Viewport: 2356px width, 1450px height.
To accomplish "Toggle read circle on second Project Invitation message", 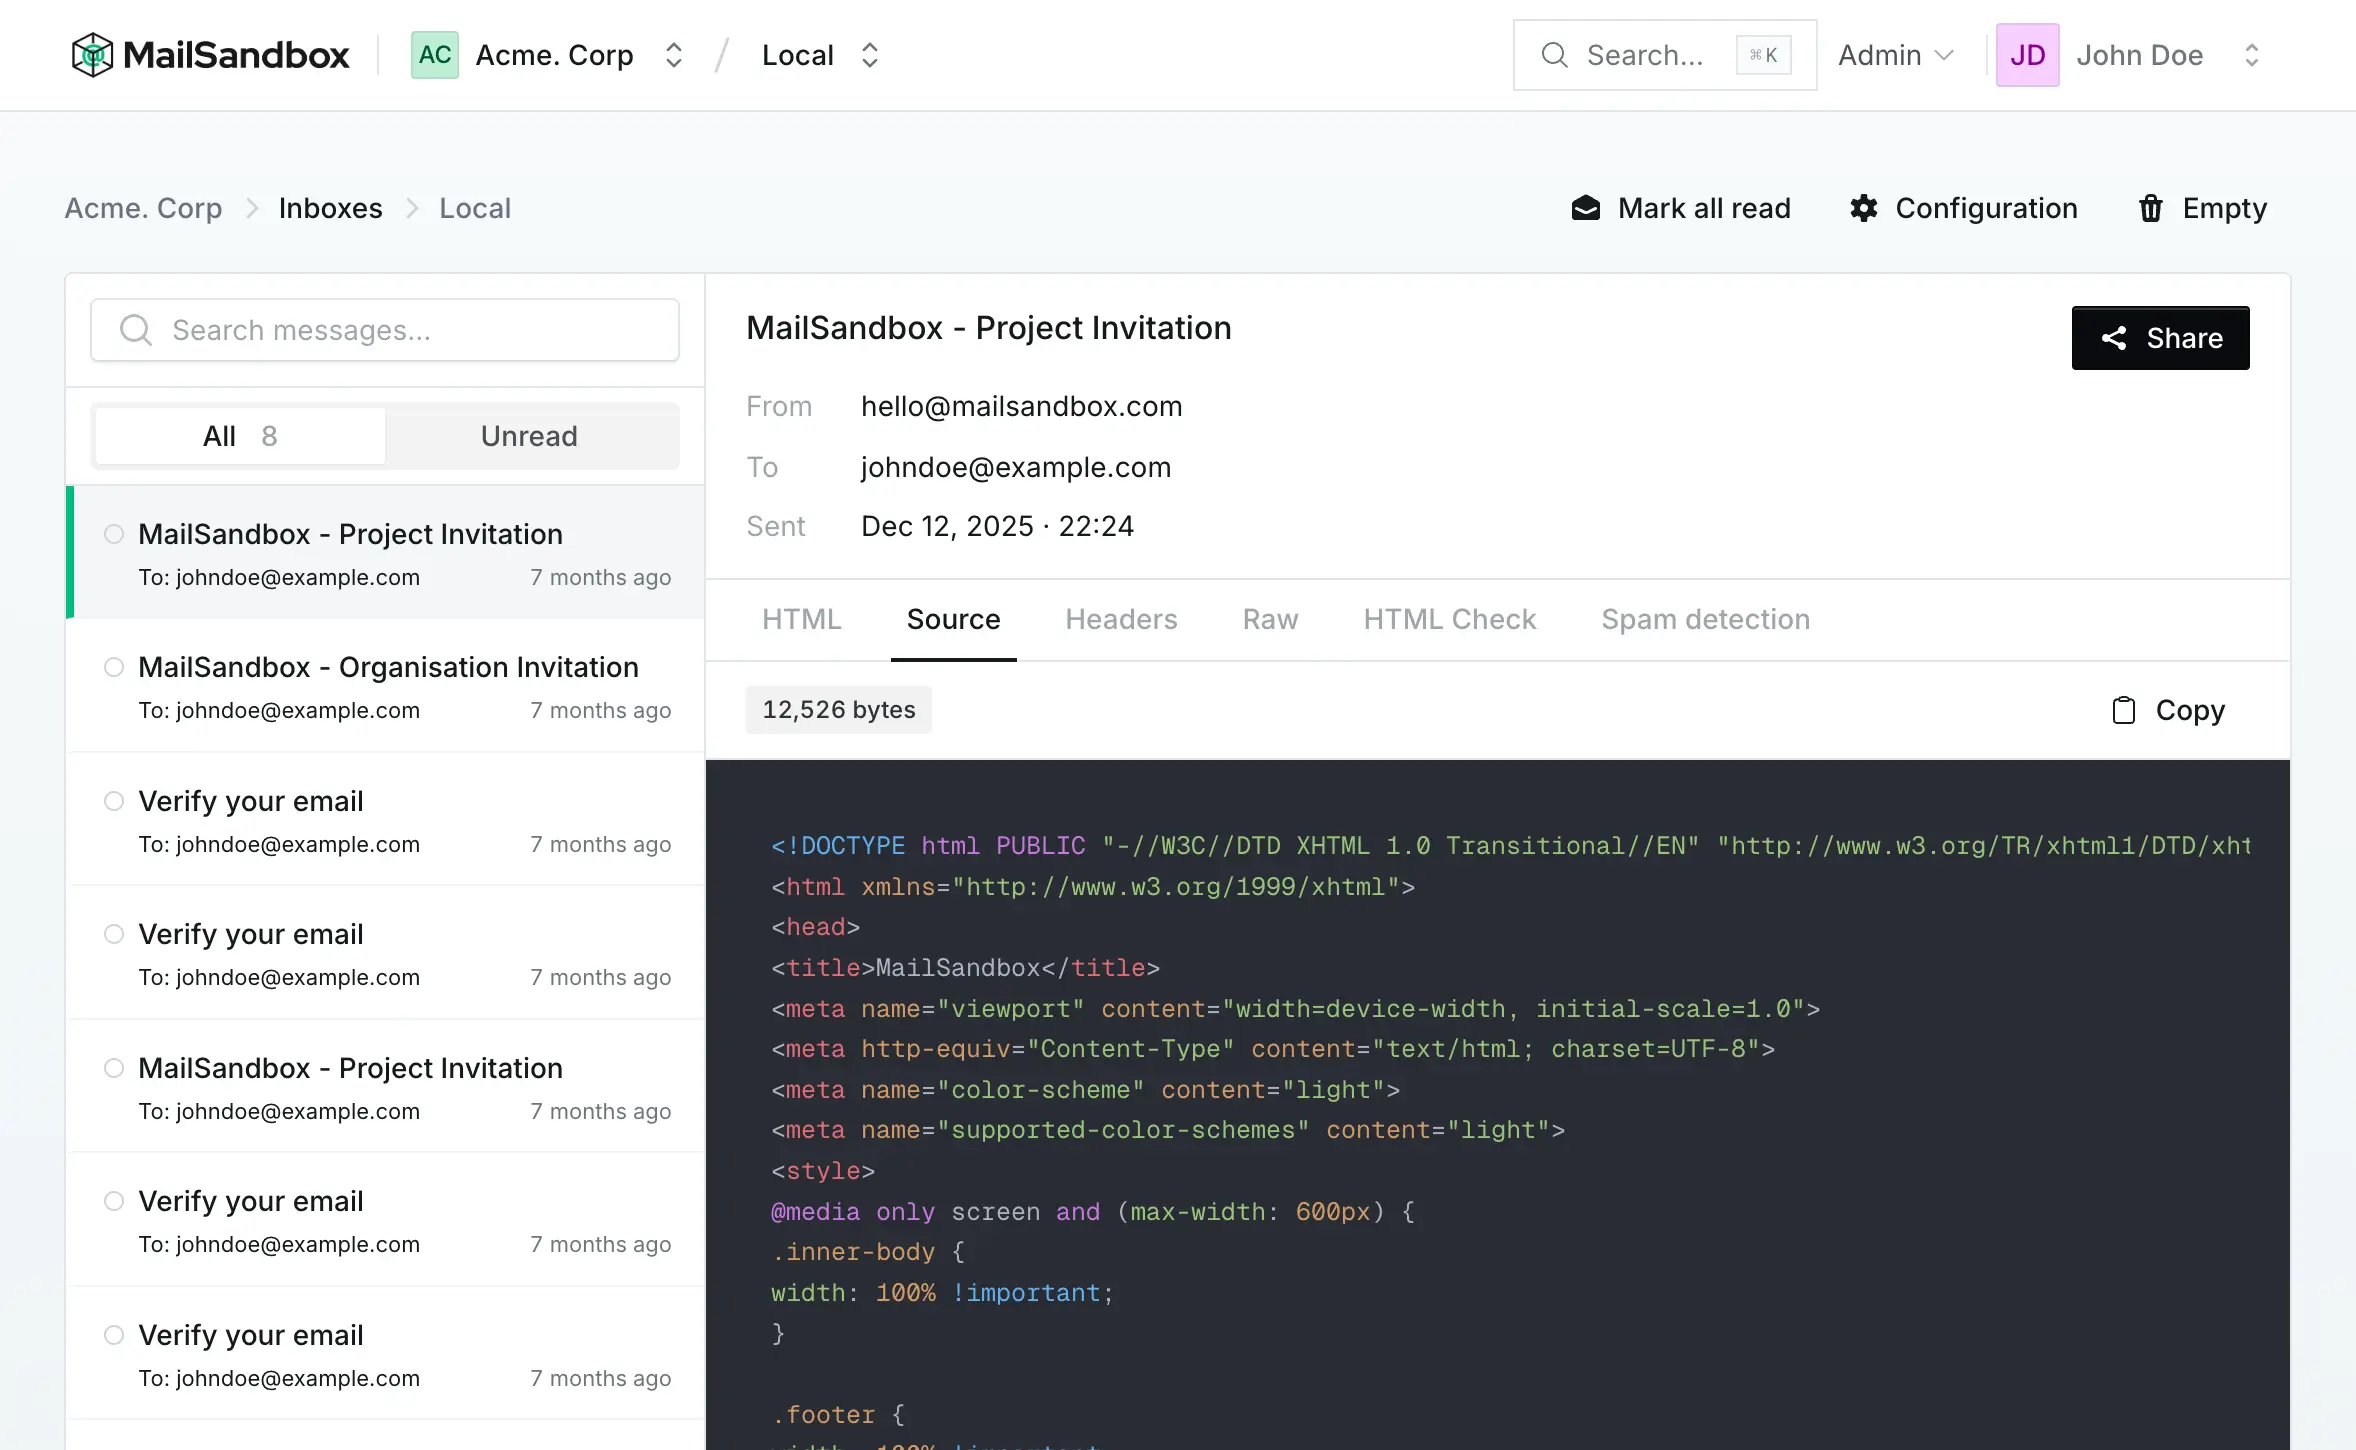I will click(114, 1068).
